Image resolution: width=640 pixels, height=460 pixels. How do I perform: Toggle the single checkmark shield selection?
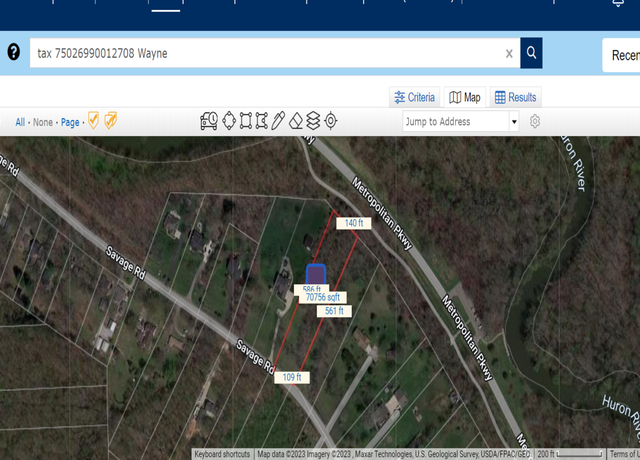(x=93, y=120)
